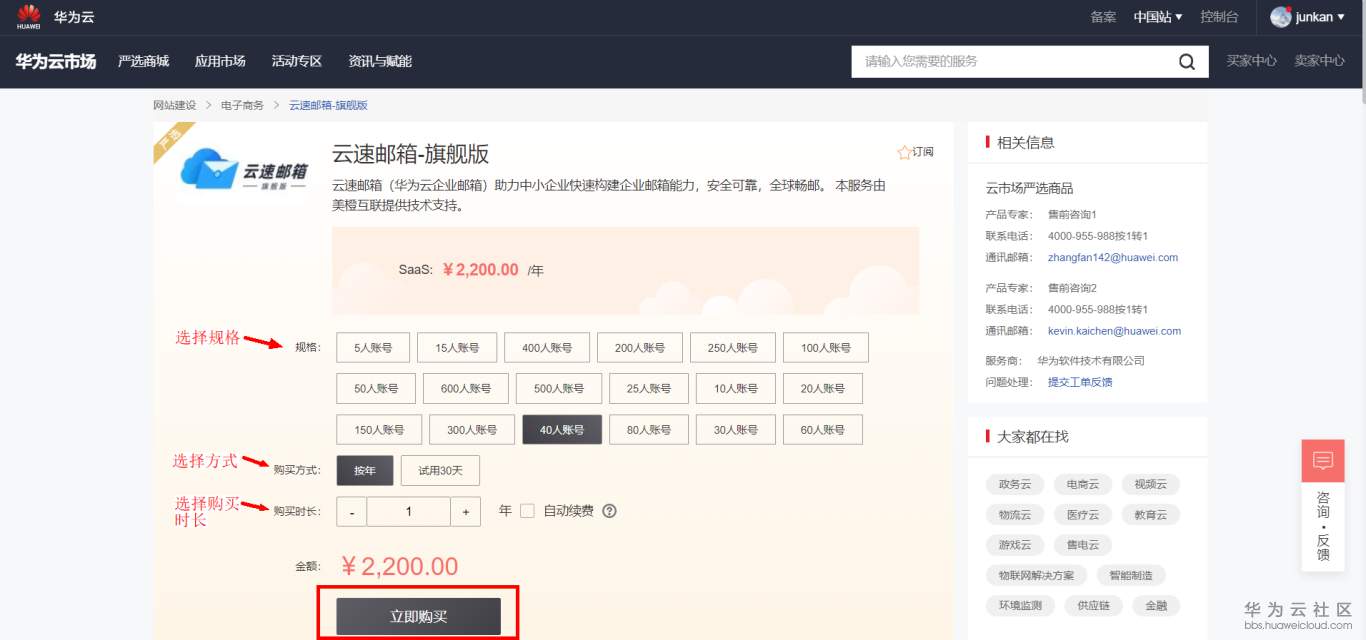The width and height of the screenshot is (1366, 640).
Task: Click the 电子商务 breadcrumb
Action: pos(243,105)
